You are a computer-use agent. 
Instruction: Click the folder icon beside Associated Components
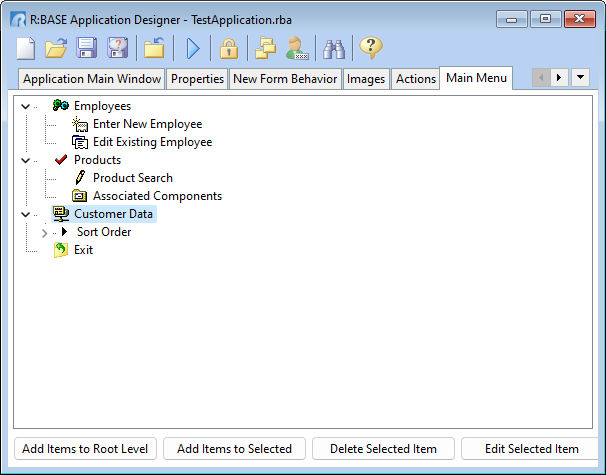[80, 196]
